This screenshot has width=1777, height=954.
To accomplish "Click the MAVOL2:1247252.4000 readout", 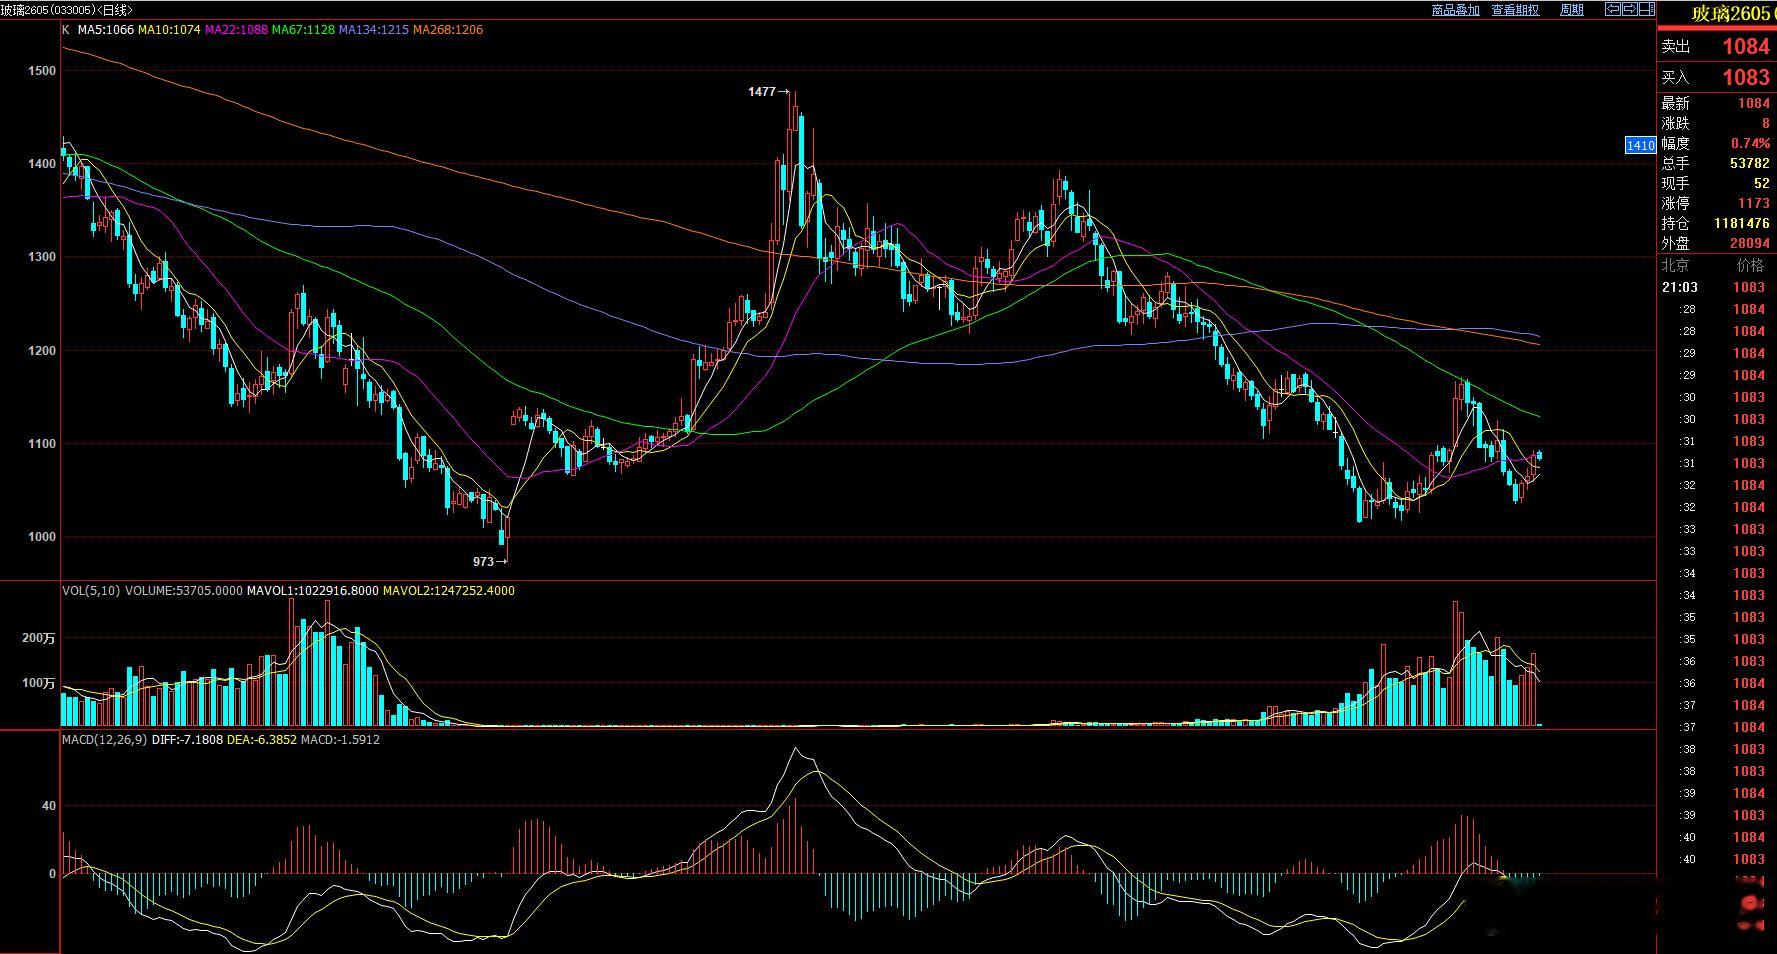I will coord(449,591).
